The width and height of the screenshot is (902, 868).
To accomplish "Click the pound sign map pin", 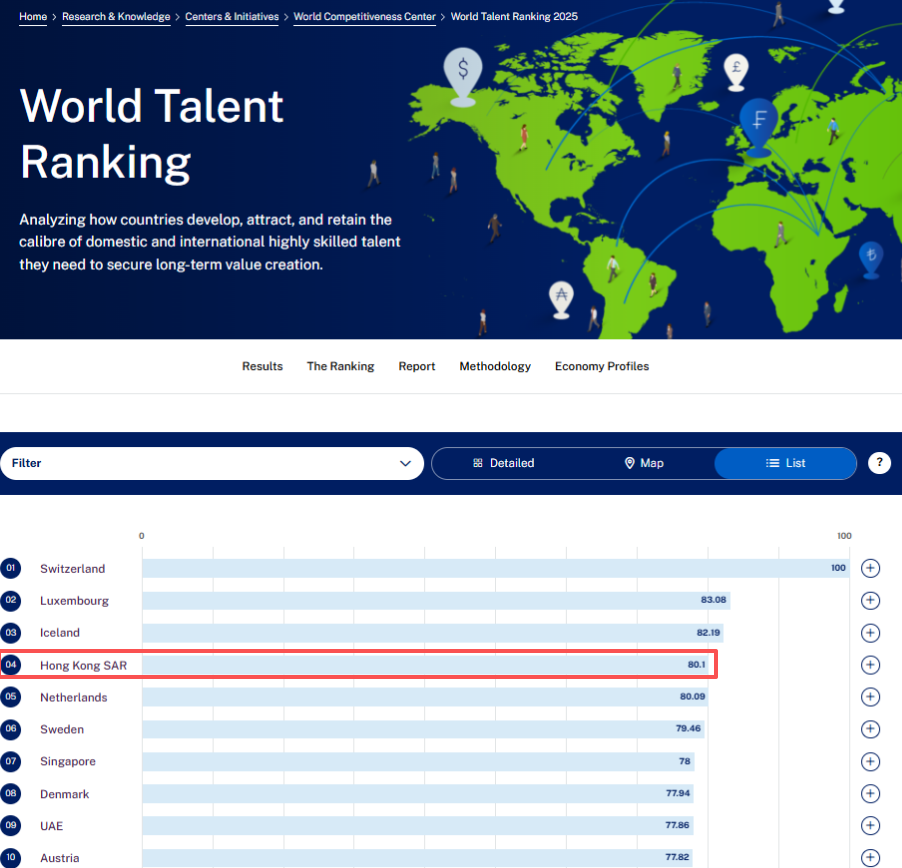I will coord(735,71).
